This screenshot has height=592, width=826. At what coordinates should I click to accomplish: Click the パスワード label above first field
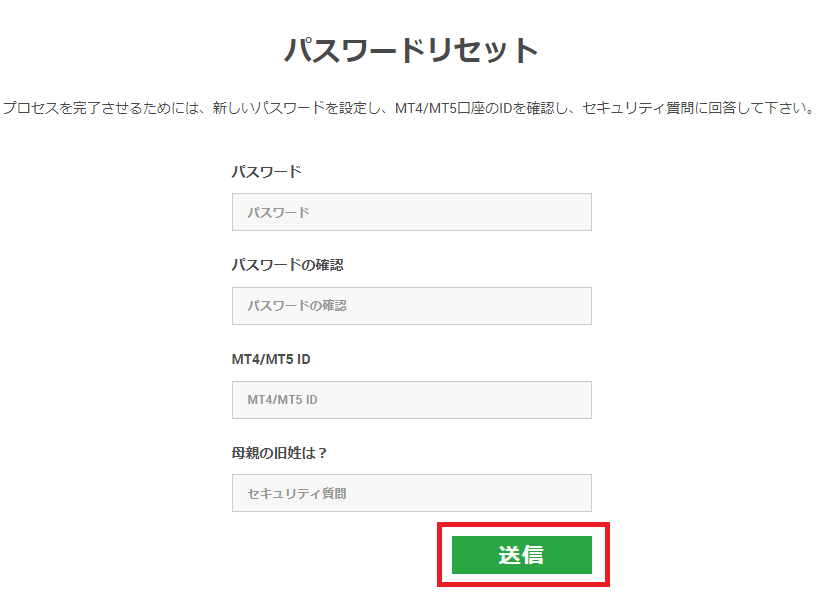(266, 172)
